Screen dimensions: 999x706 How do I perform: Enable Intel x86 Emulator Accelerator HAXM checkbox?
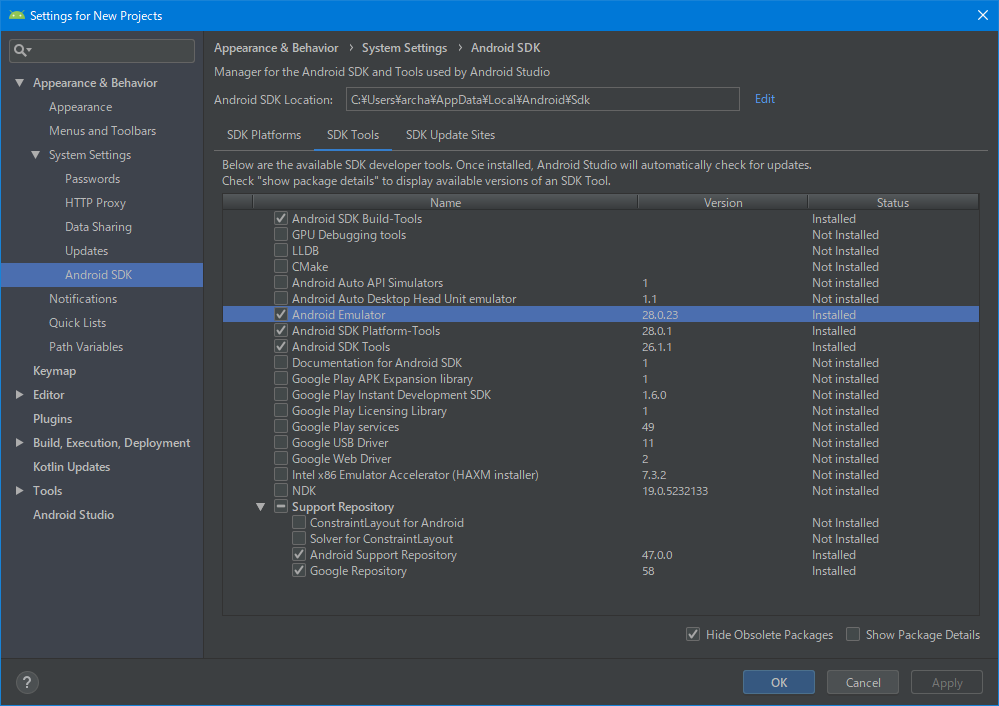click(x=281, y=475)
